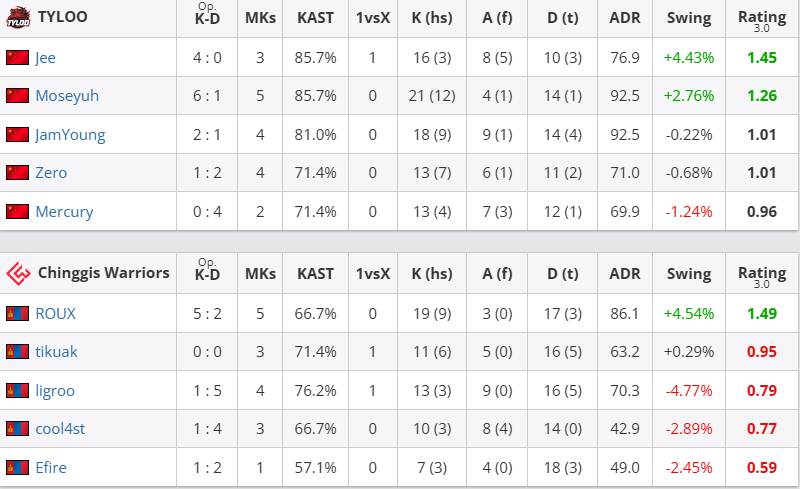The height and width of the screenshot is (489, 800).
Task: Sort TYLOO table by ADR header
Action: click(625, 18)
